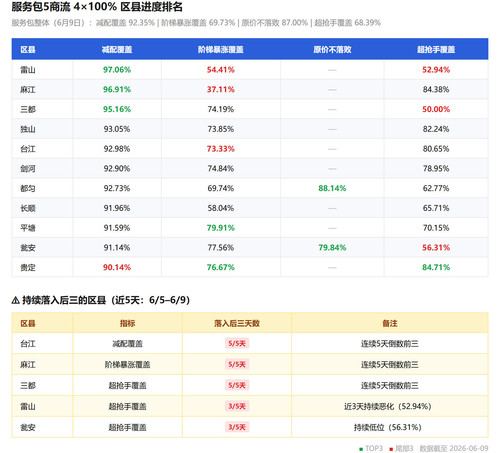
Task: Click the 备注 column header
Action: tap(390, 323)
